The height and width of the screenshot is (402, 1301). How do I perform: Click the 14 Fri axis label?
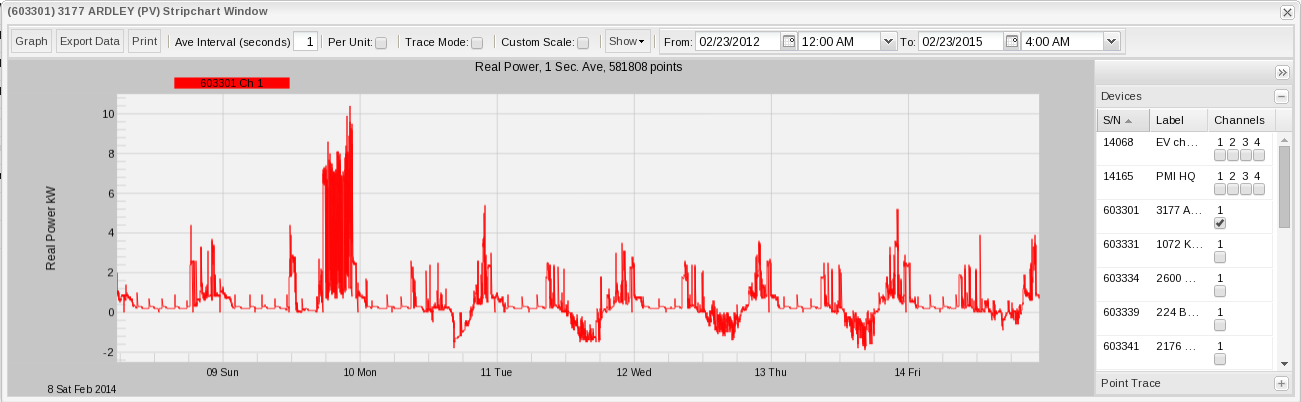907,372
